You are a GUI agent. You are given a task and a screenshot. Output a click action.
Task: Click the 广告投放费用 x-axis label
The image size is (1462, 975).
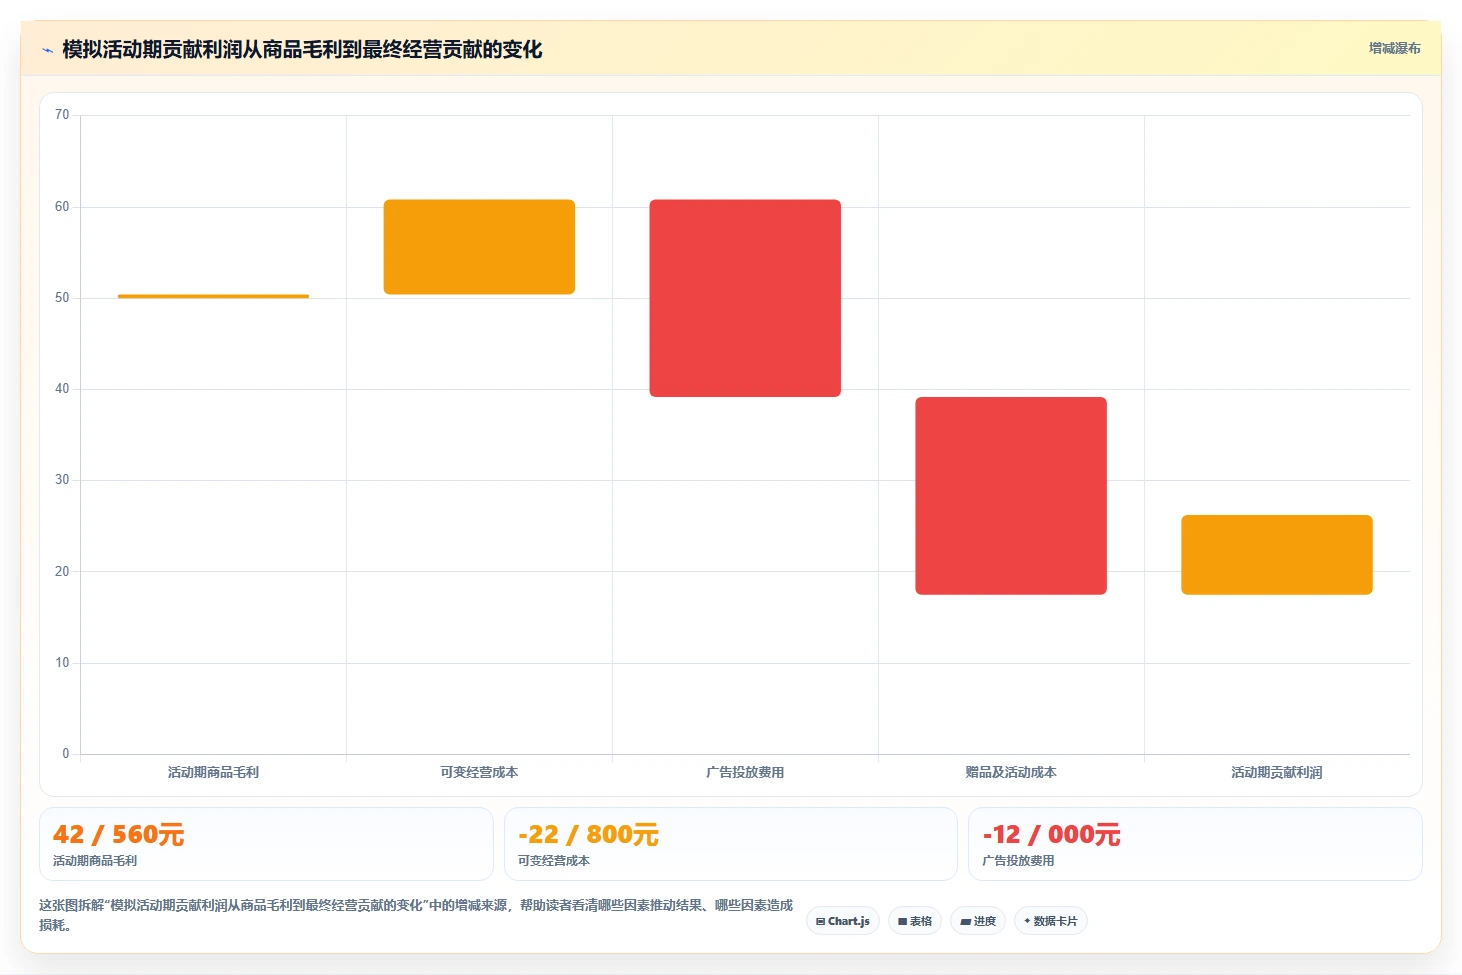745,772
